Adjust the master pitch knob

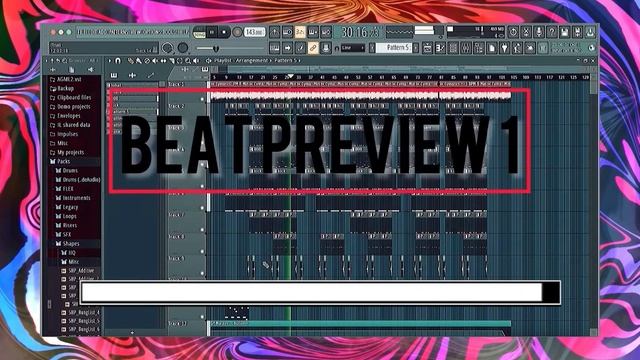pos(182,48)
